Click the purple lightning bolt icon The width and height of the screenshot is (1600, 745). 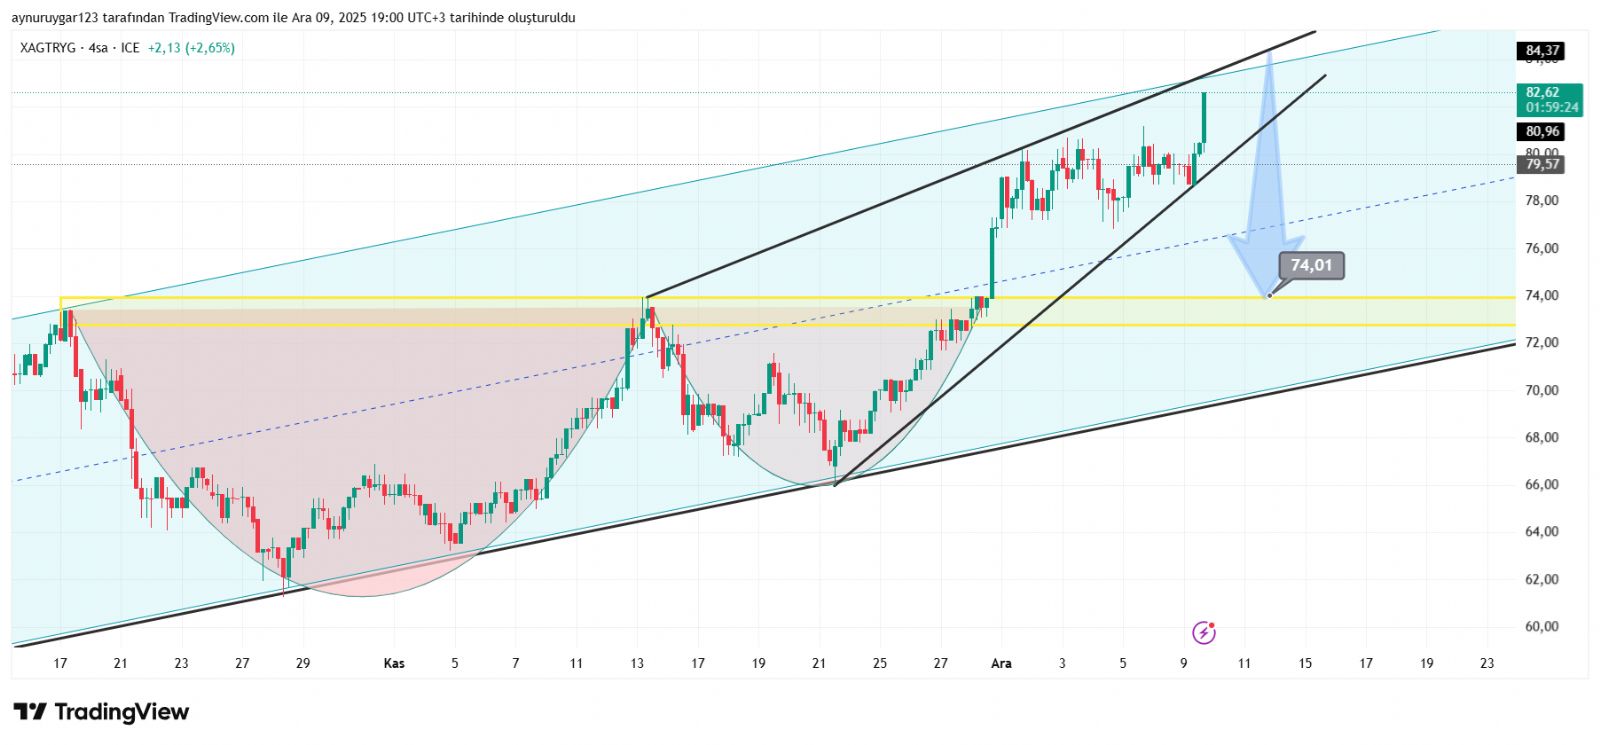pyautogui.click(x=1204, y=632)
